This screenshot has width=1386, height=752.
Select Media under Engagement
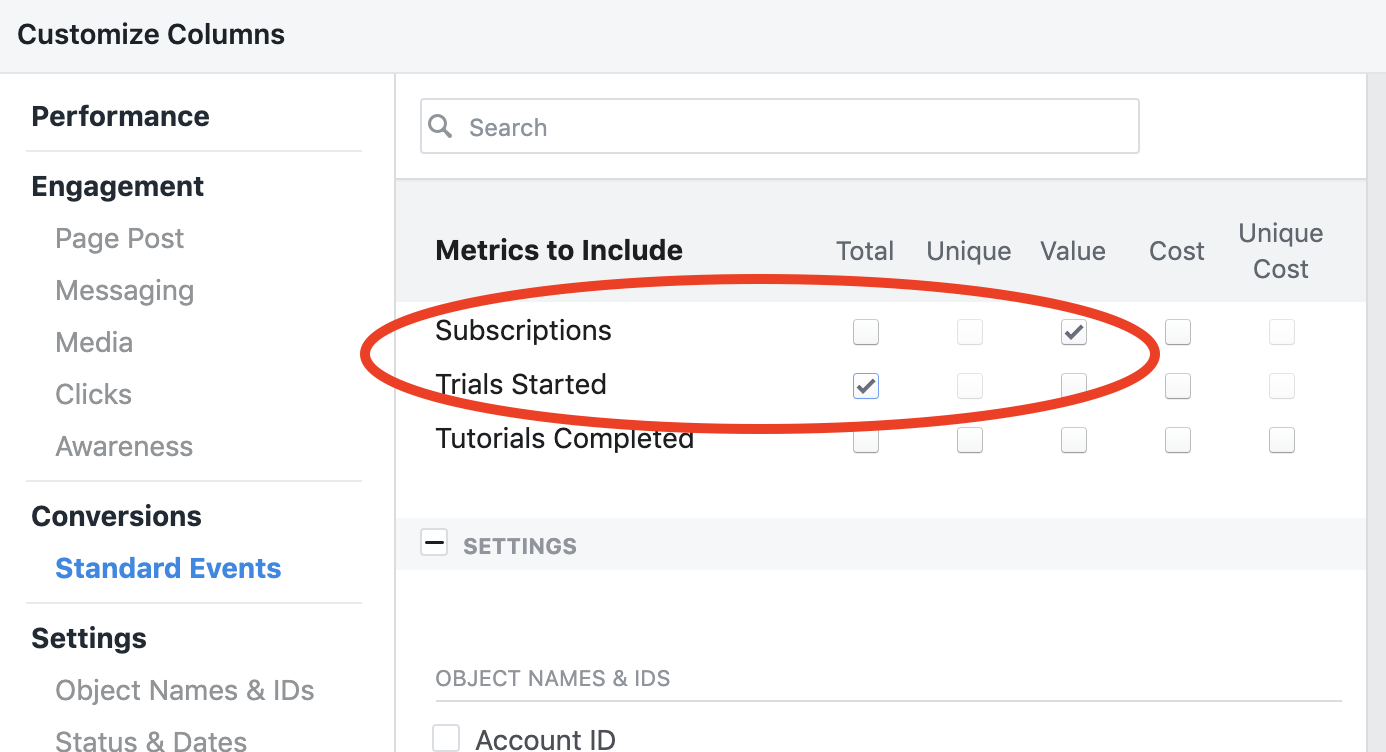coord(94,342)
